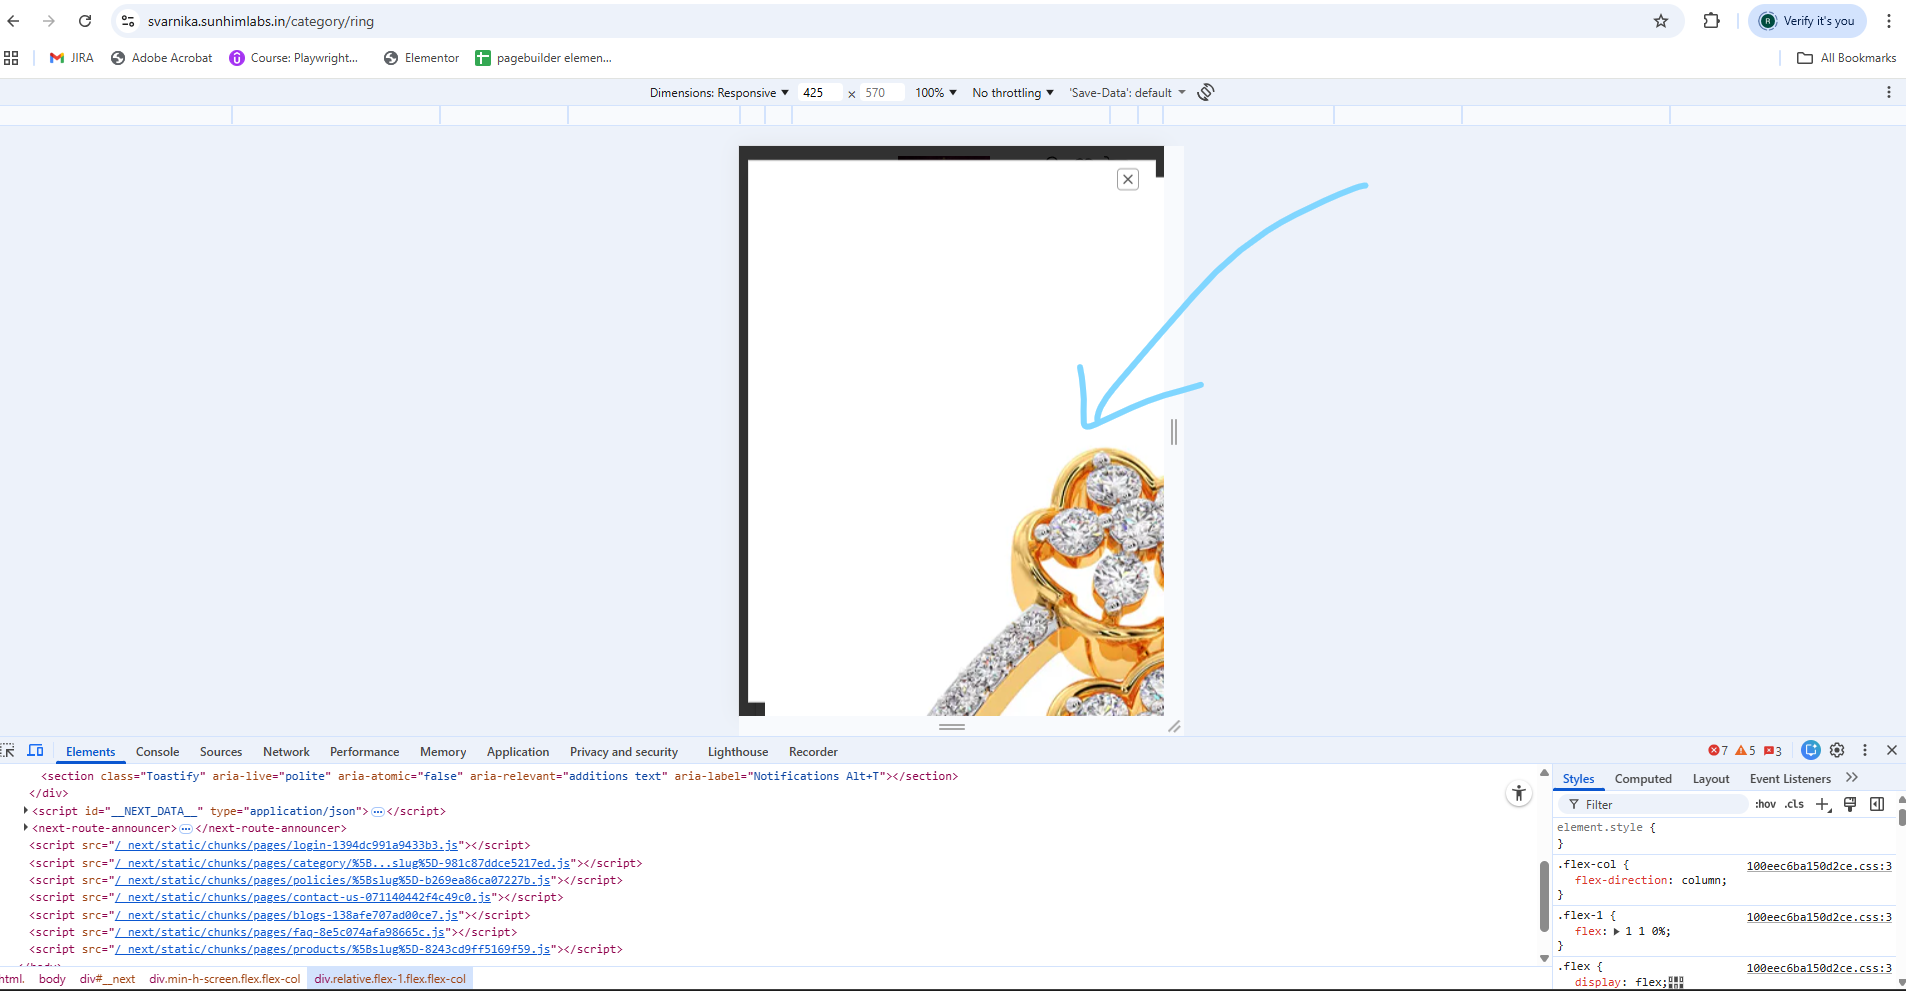Go back to the previous page
Screen dimensions: 1906x991
(14, 21)
